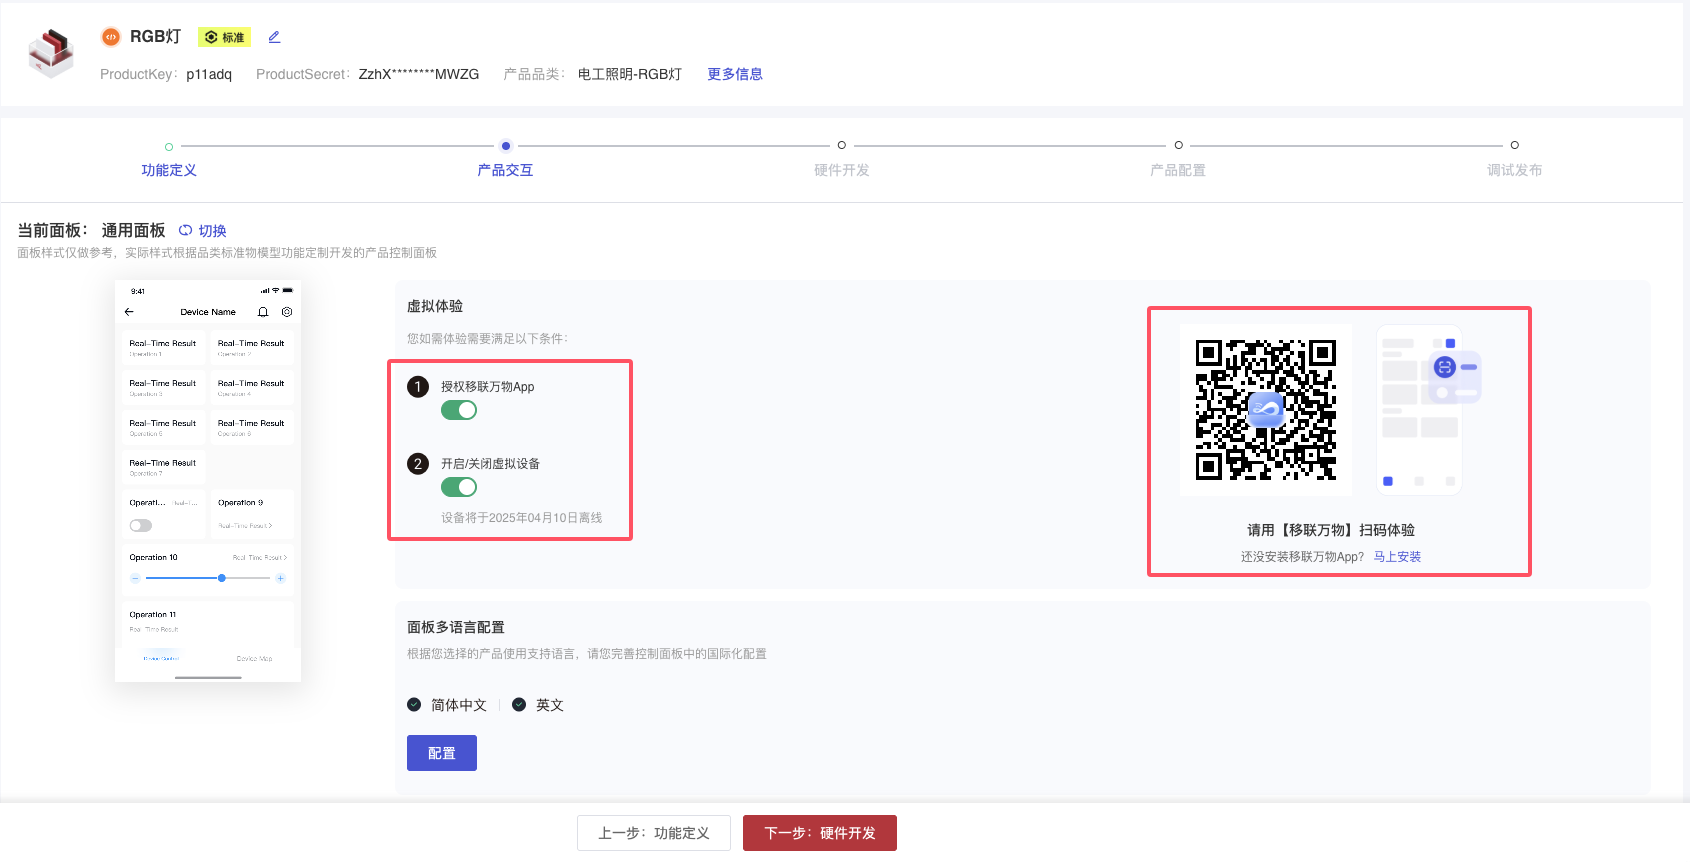The height and width of the screenshot is (862, 1690).
Task: Click the product box logo image
Action: [51, 53]
